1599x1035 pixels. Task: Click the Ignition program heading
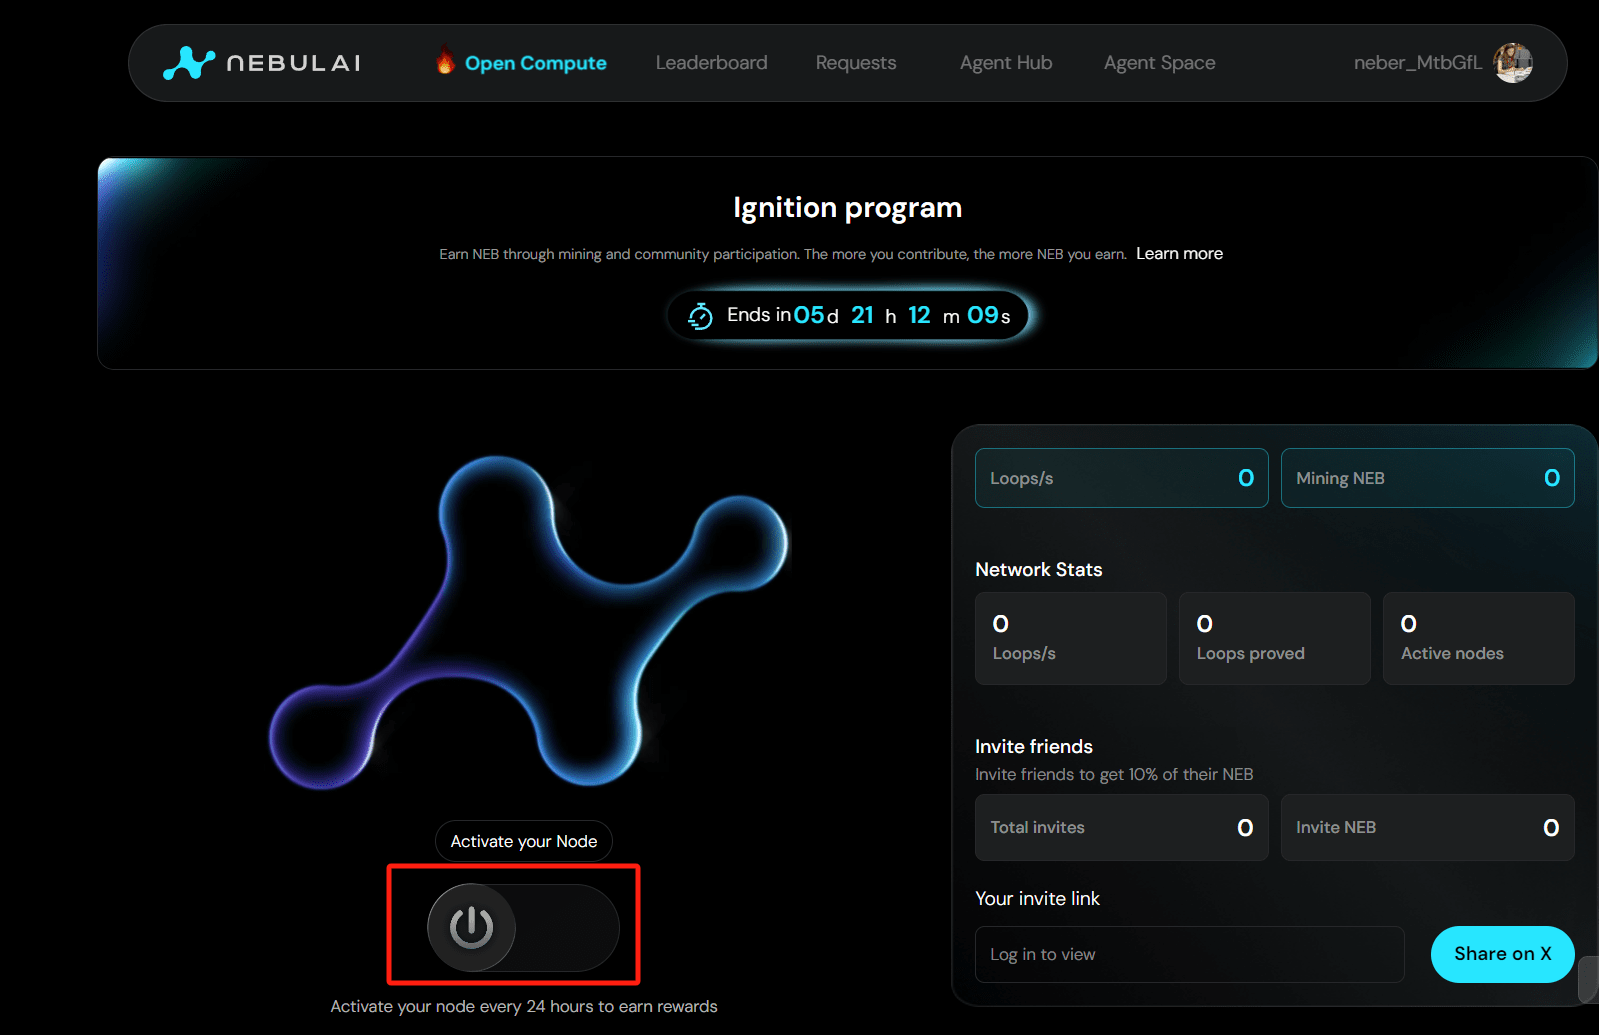click(x=847, y=208)
